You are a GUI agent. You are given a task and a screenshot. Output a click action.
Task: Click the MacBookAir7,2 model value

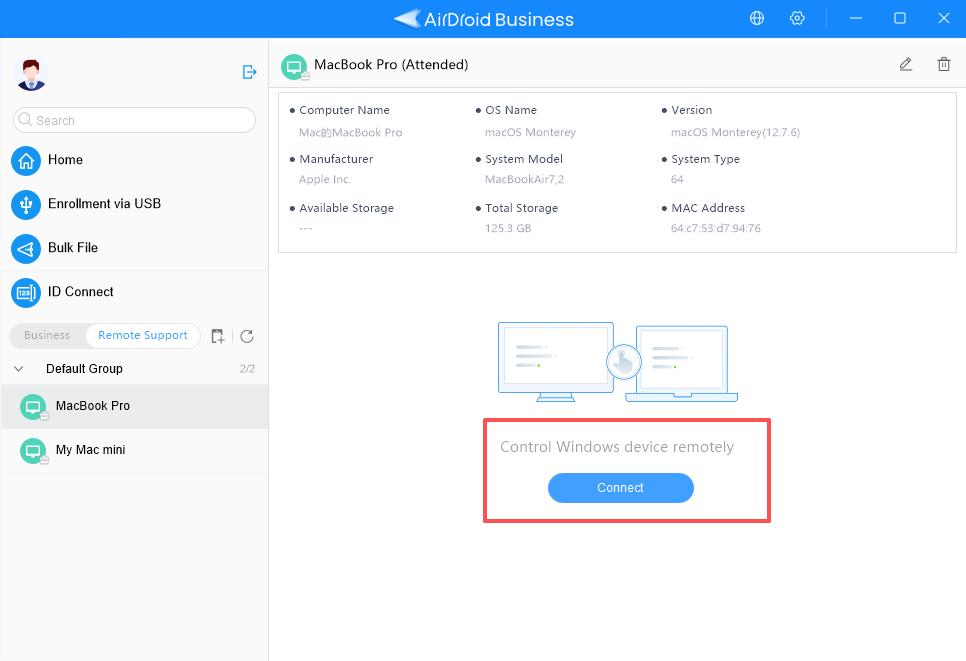click(524, 179)
